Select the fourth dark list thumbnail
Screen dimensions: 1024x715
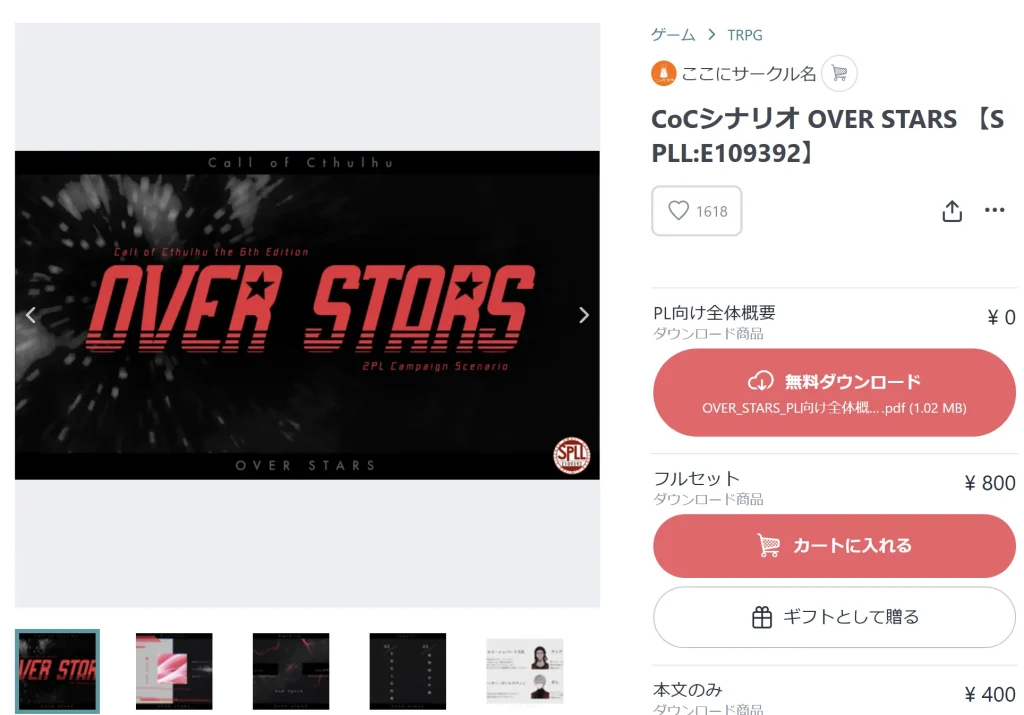(x=408, y=671)
